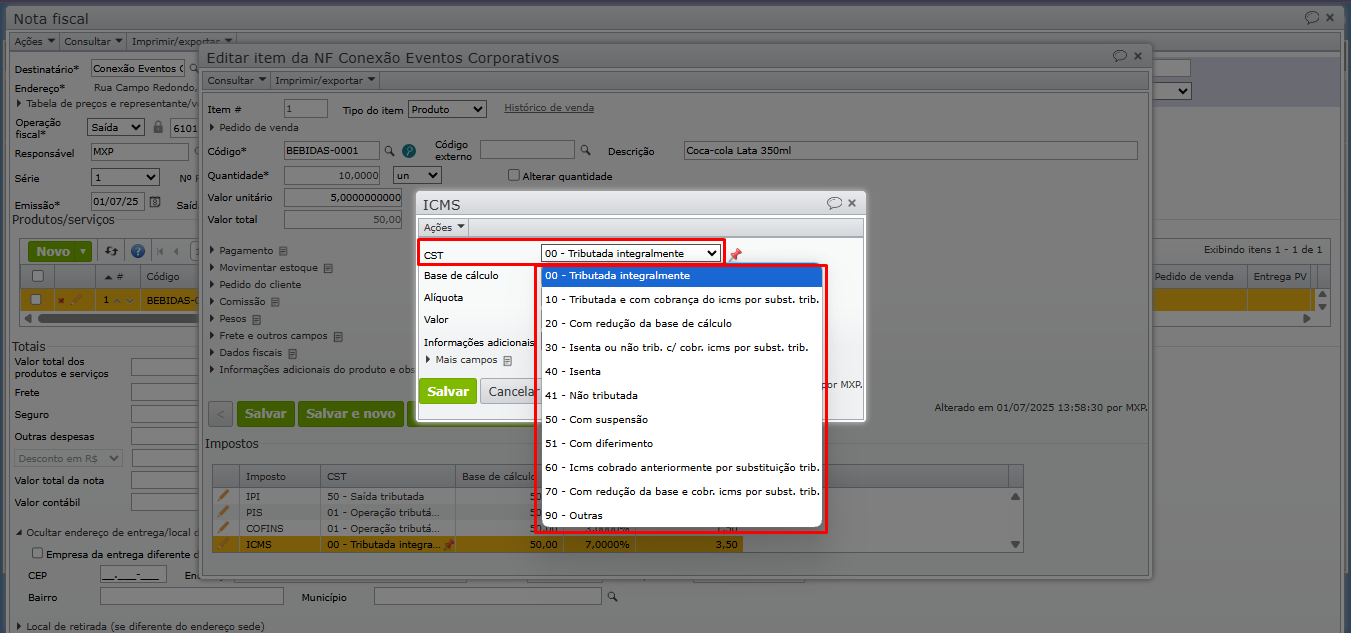Select option 40 - Isenta
The width and height of the screenshot is (1351, 633).
[x=682, y=372]
